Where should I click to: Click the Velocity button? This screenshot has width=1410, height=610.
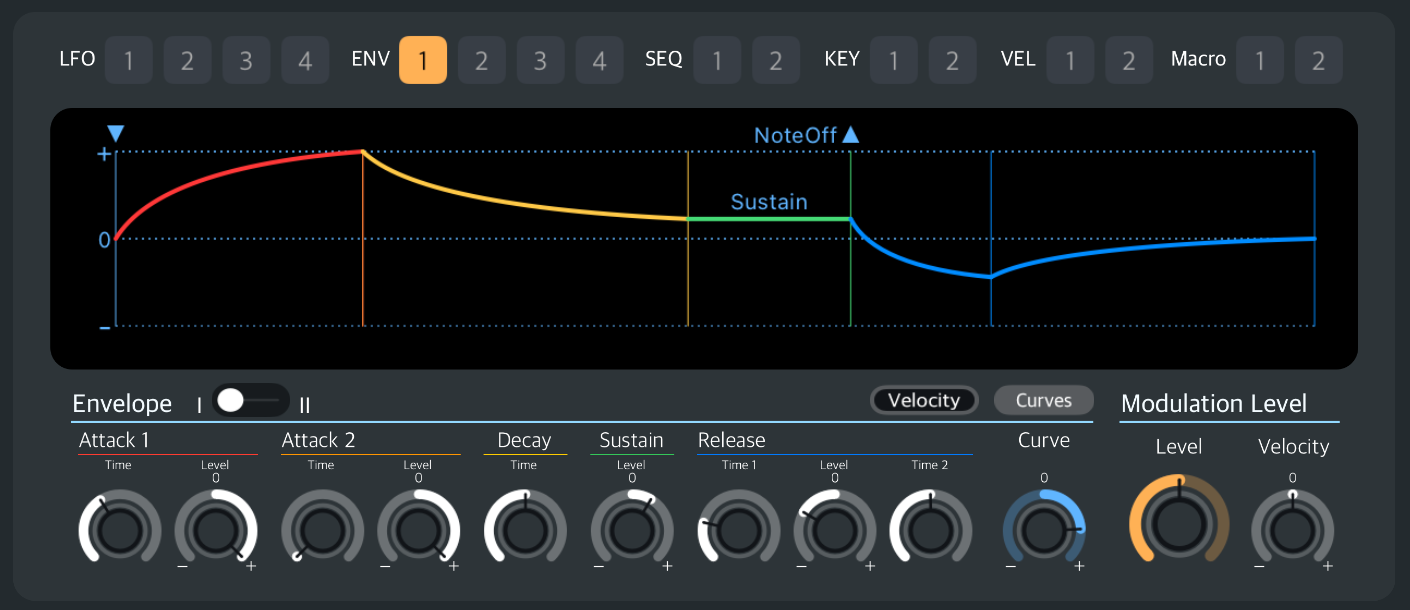(x=924, y=400)
